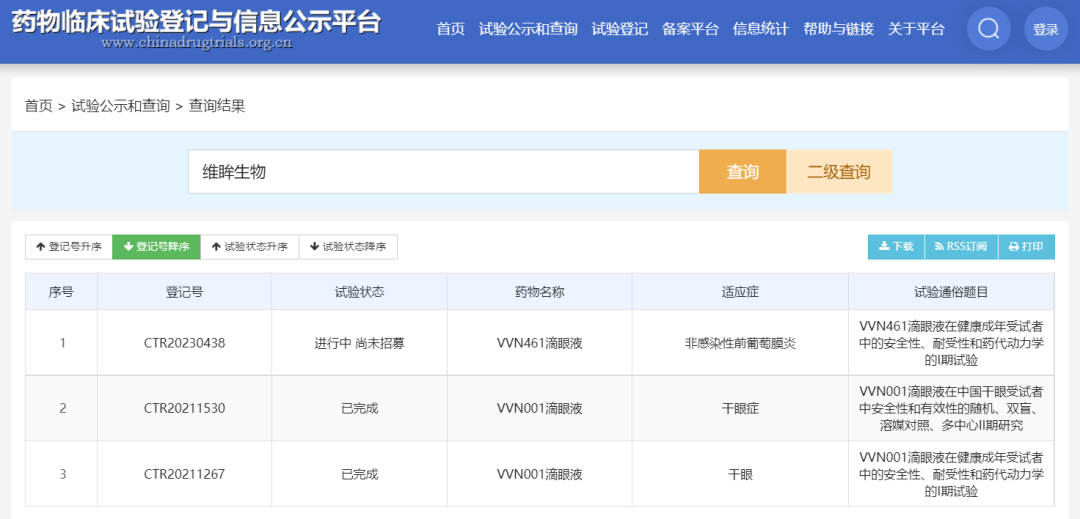Click the 试验通俗题目 column header

tap(951, 292)
